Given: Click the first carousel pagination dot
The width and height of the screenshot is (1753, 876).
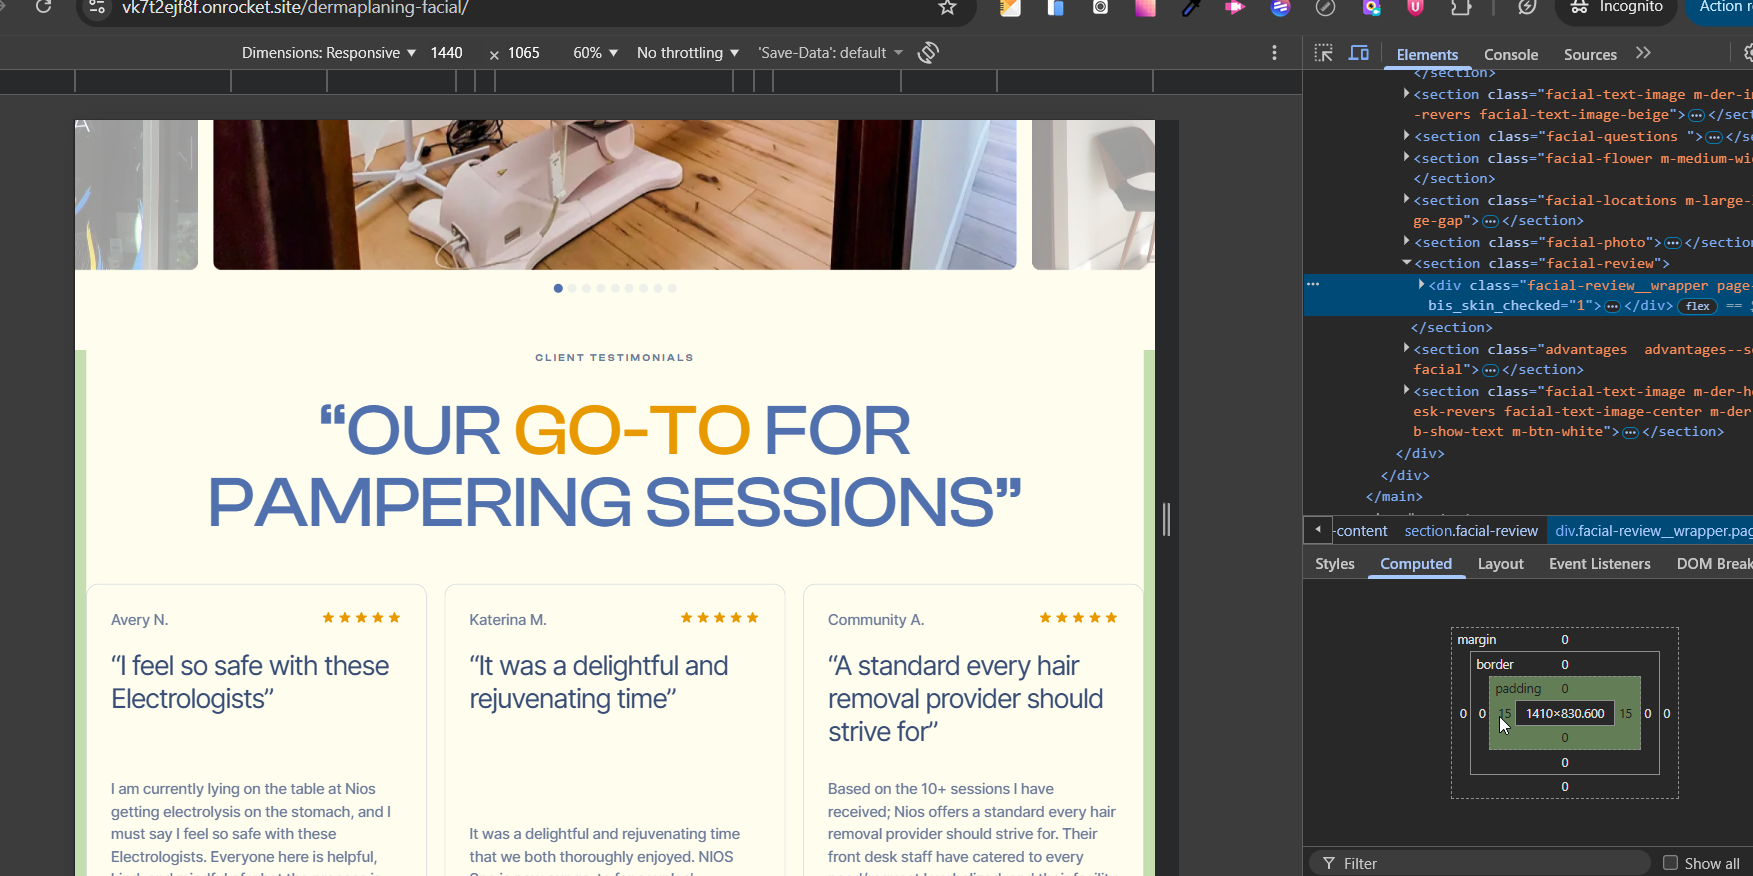Looking at the screenshot, I should (558, 288).
